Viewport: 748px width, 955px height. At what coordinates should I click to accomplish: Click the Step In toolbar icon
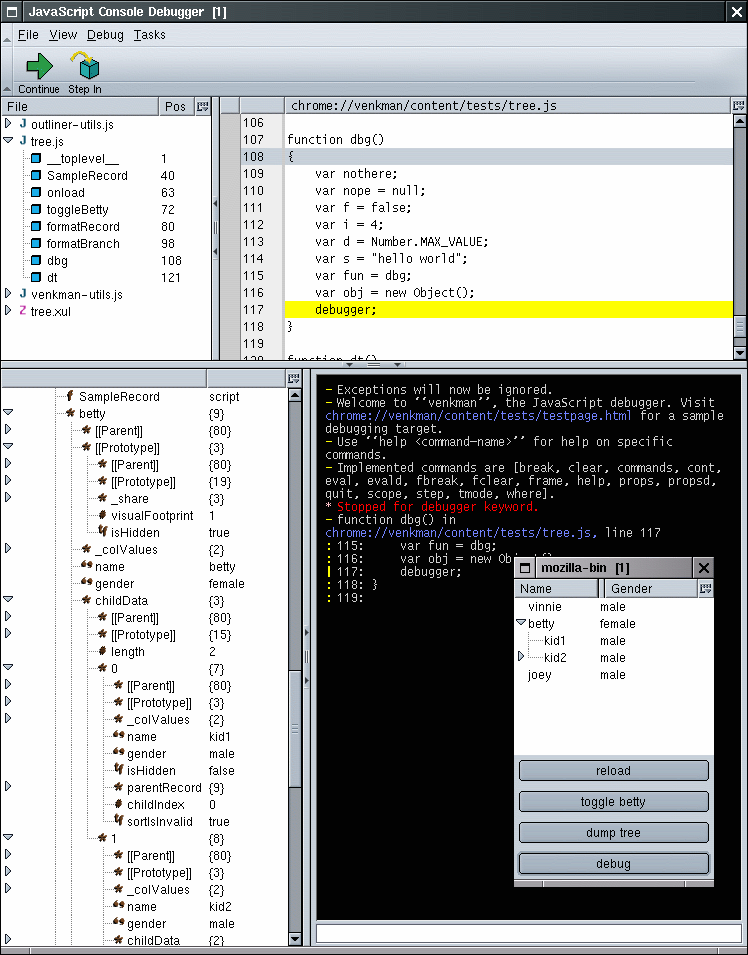pos(86,66)
